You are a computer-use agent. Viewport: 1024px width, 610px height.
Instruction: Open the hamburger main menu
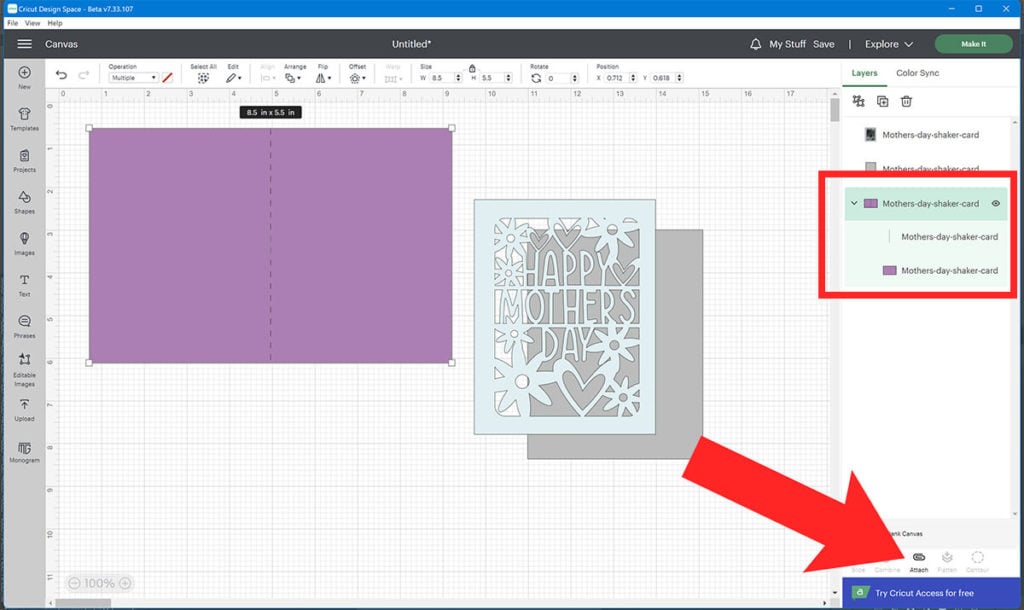[x=24, y=44]
